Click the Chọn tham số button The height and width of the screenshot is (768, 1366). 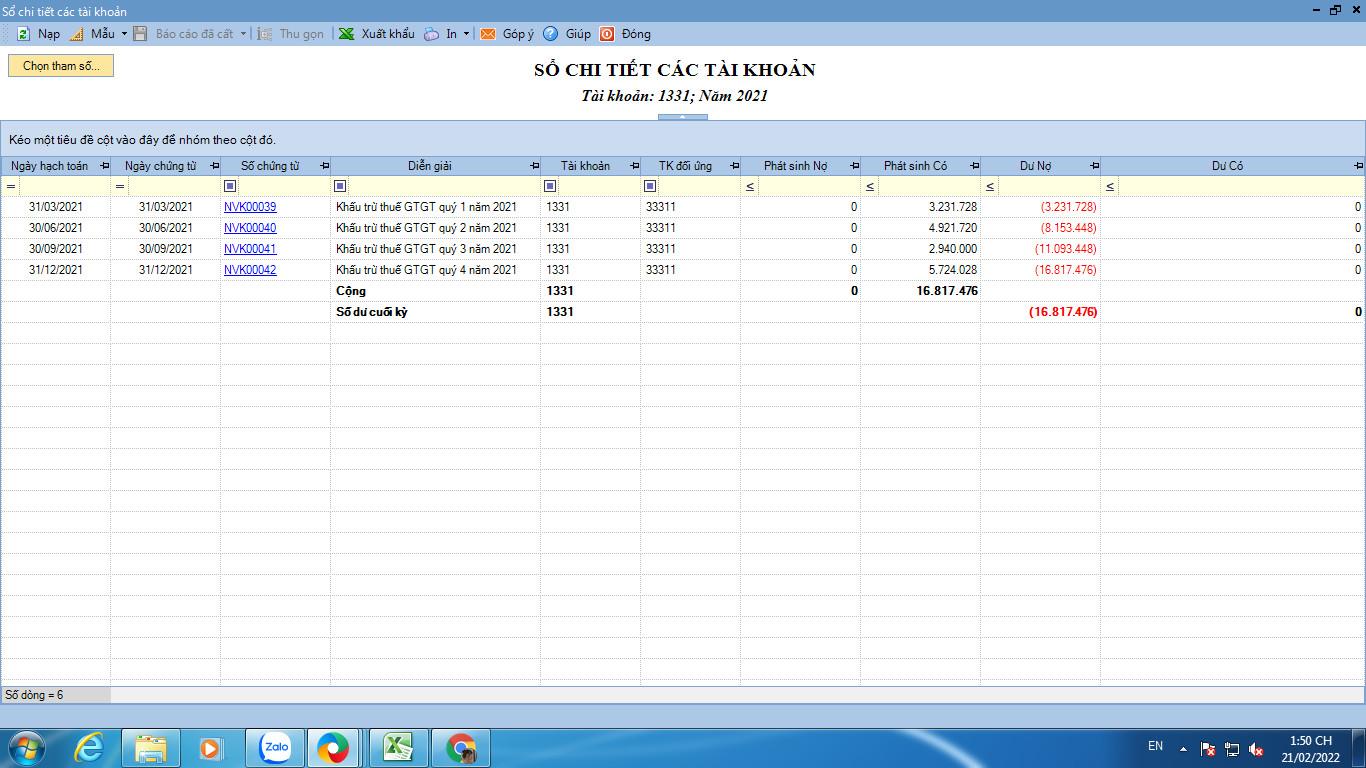point(61,66)
